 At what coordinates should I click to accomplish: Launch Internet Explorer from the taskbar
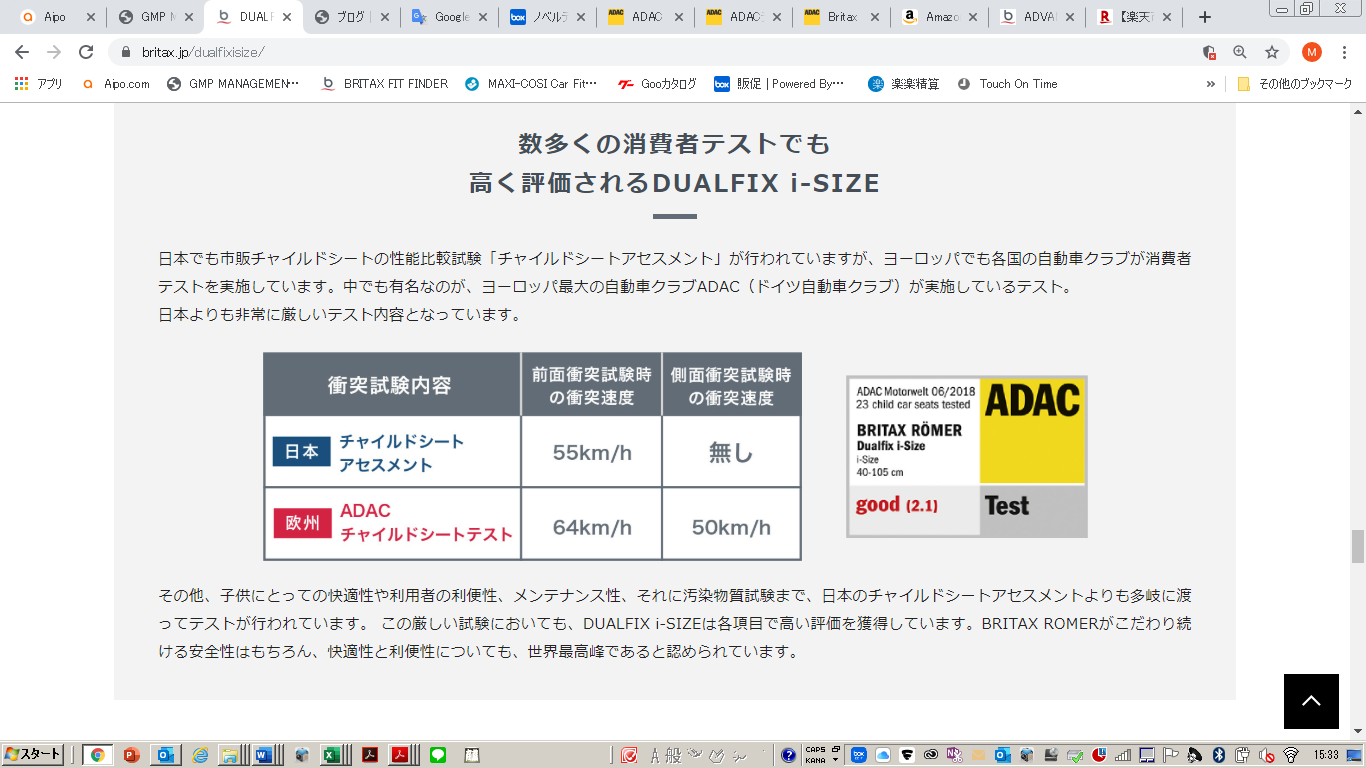point(200,755)
